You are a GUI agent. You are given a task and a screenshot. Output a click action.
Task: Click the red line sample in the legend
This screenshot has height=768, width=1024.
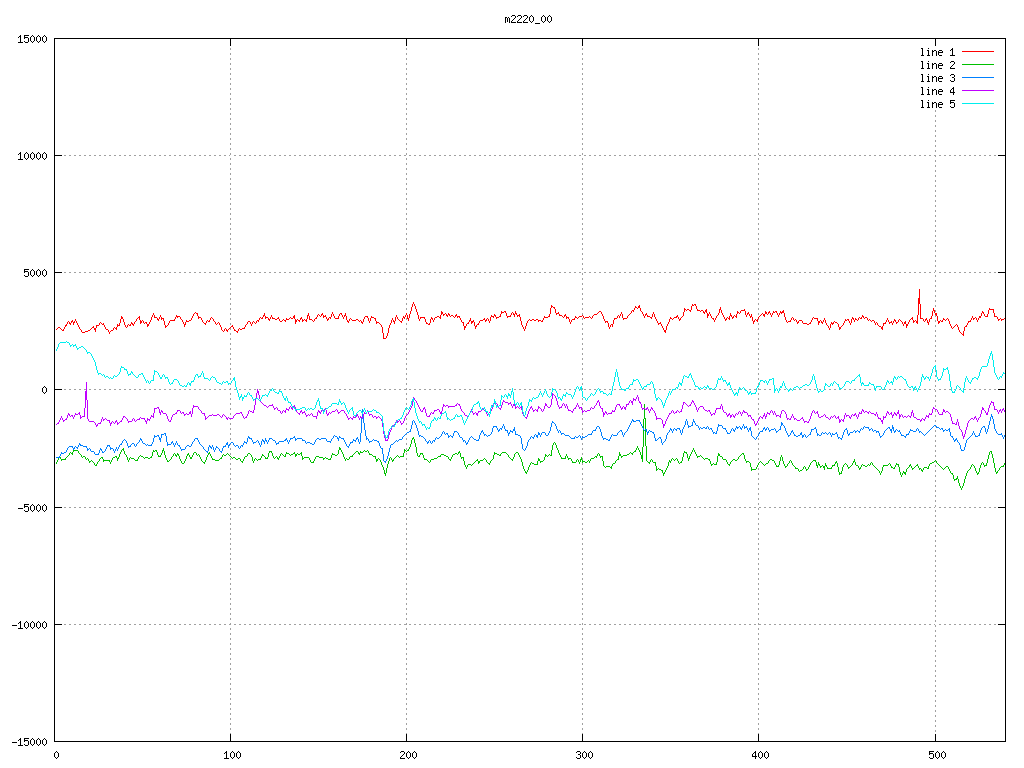click(x=978, y=52)
